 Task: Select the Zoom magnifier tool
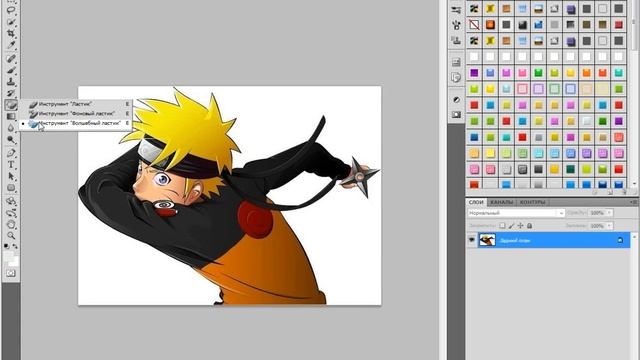11,236
